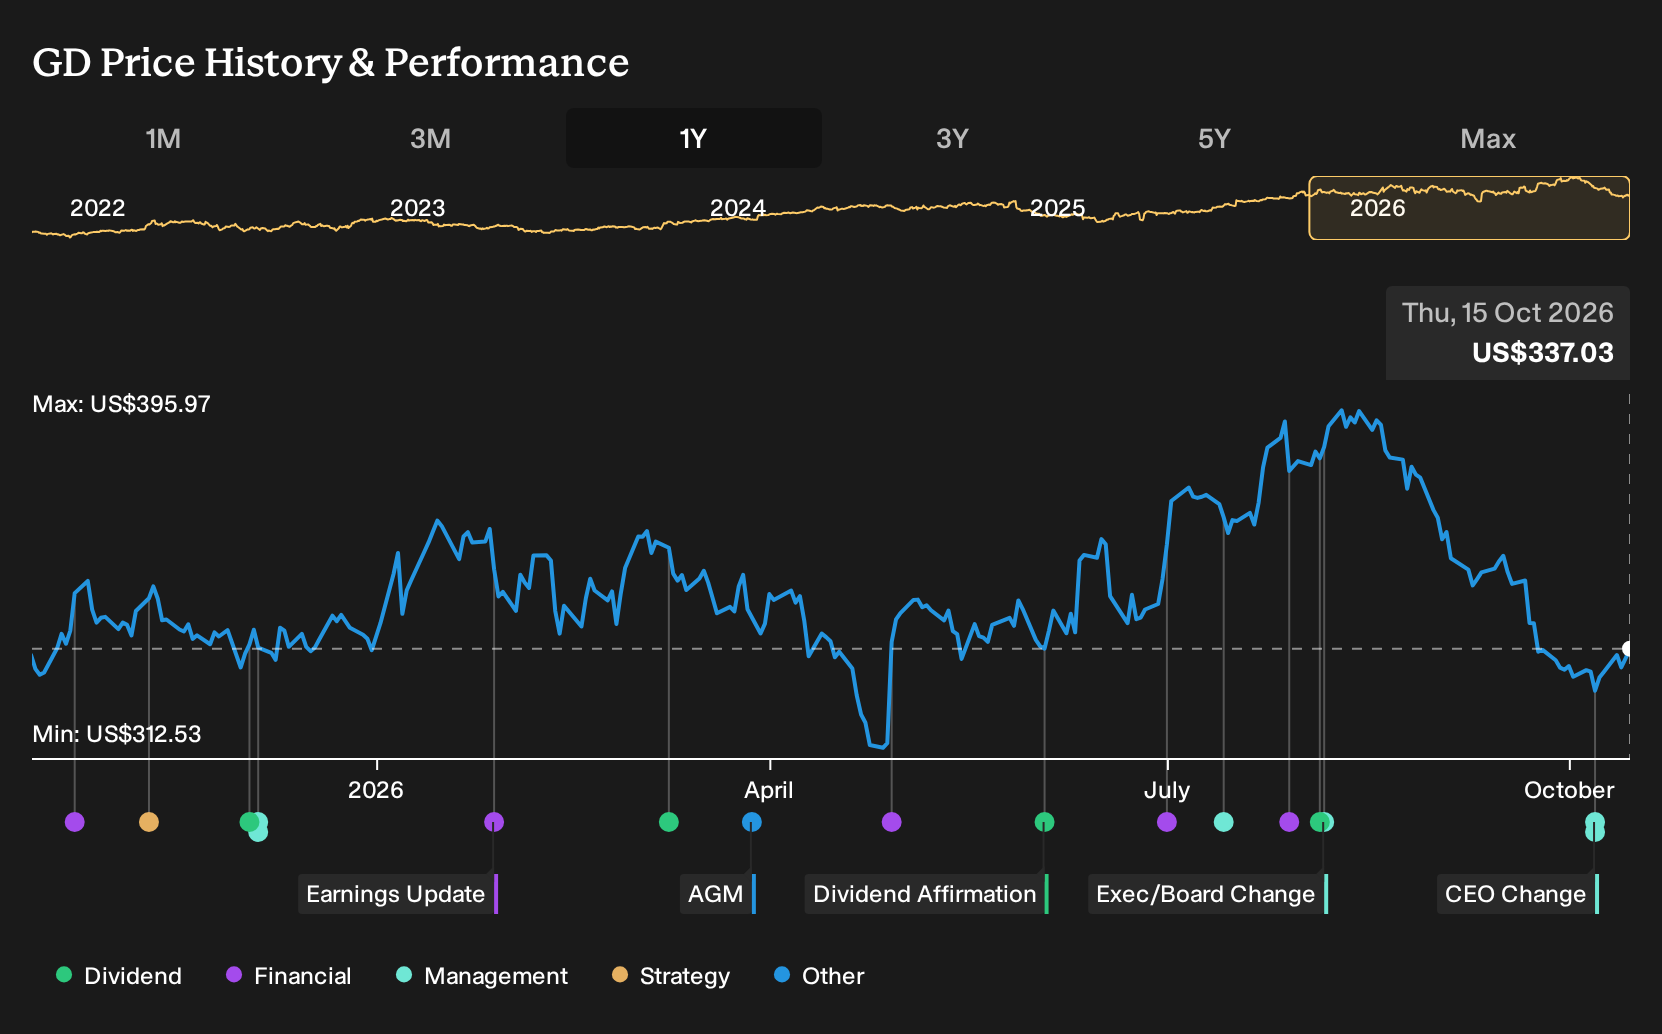The height and width of the screenshot is (1034, 1662).
Task: Click the 2023 year in the overview chart
Action: [418, 208]
